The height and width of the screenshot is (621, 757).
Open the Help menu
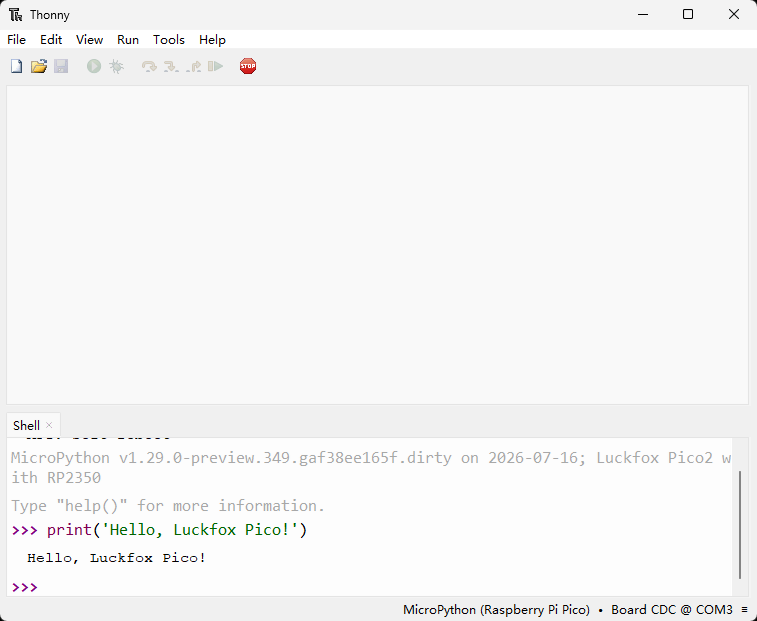pyautogui.click(x=212, y=40)
